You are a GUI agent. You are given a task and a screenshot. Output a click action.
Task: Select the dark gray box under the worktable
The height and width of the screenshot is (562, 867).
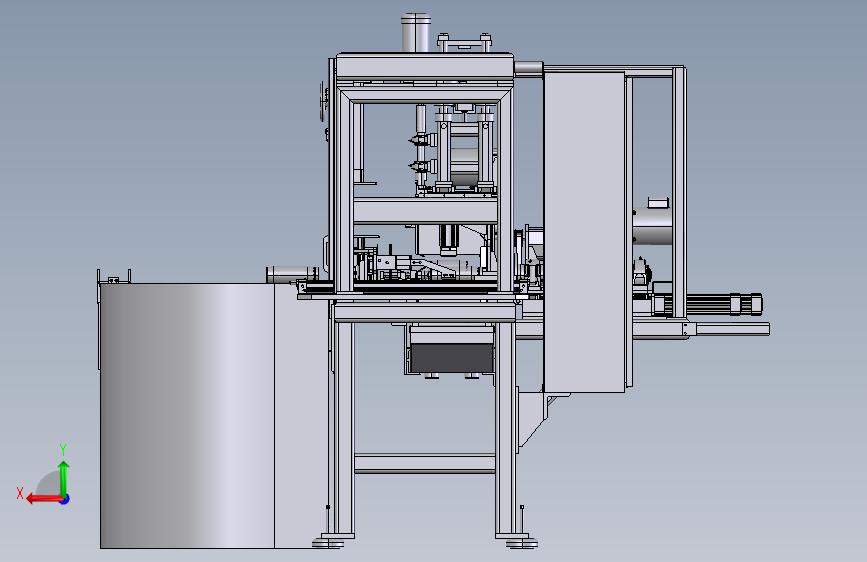point(452,358)
